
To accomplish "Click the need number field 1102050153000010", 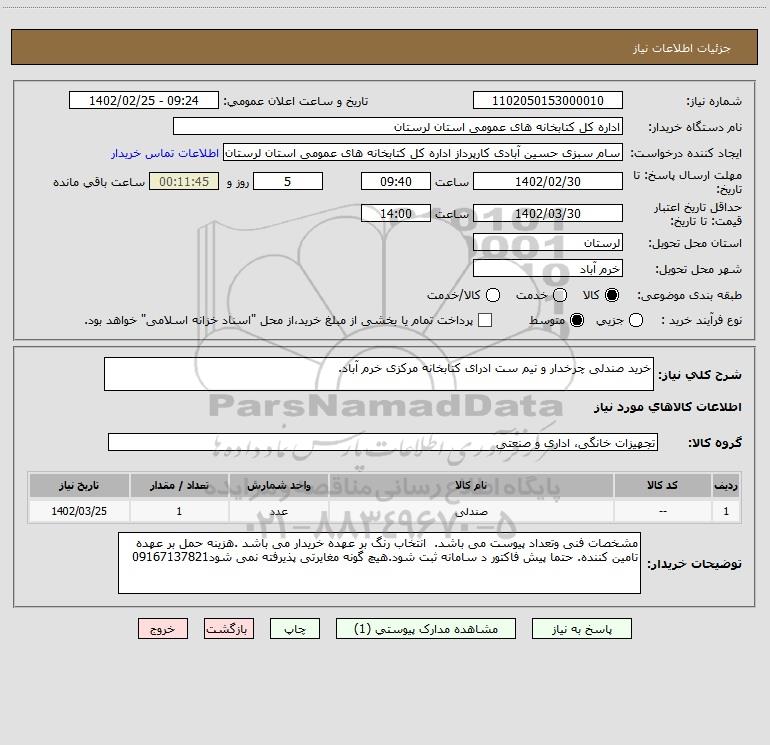I will pyautogui.click(x=548, y=100).
